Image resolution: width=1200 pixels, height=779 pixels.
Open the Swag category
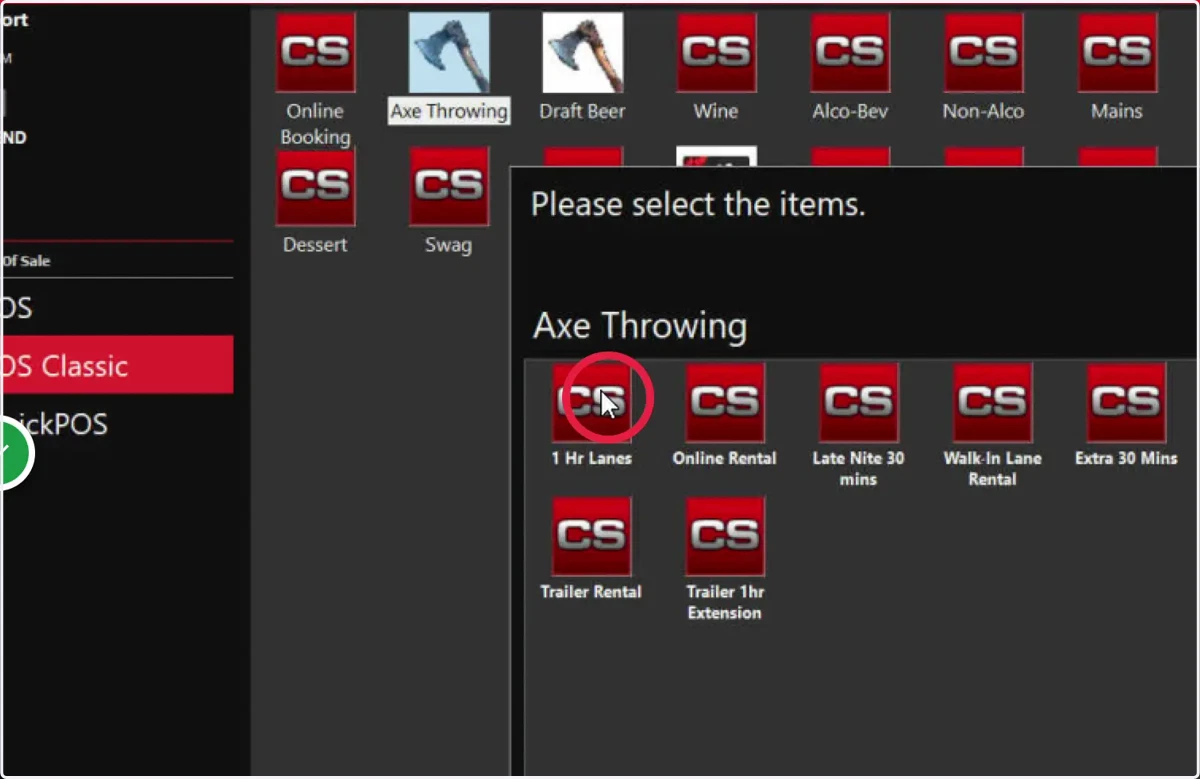click(x=449, y=187)
